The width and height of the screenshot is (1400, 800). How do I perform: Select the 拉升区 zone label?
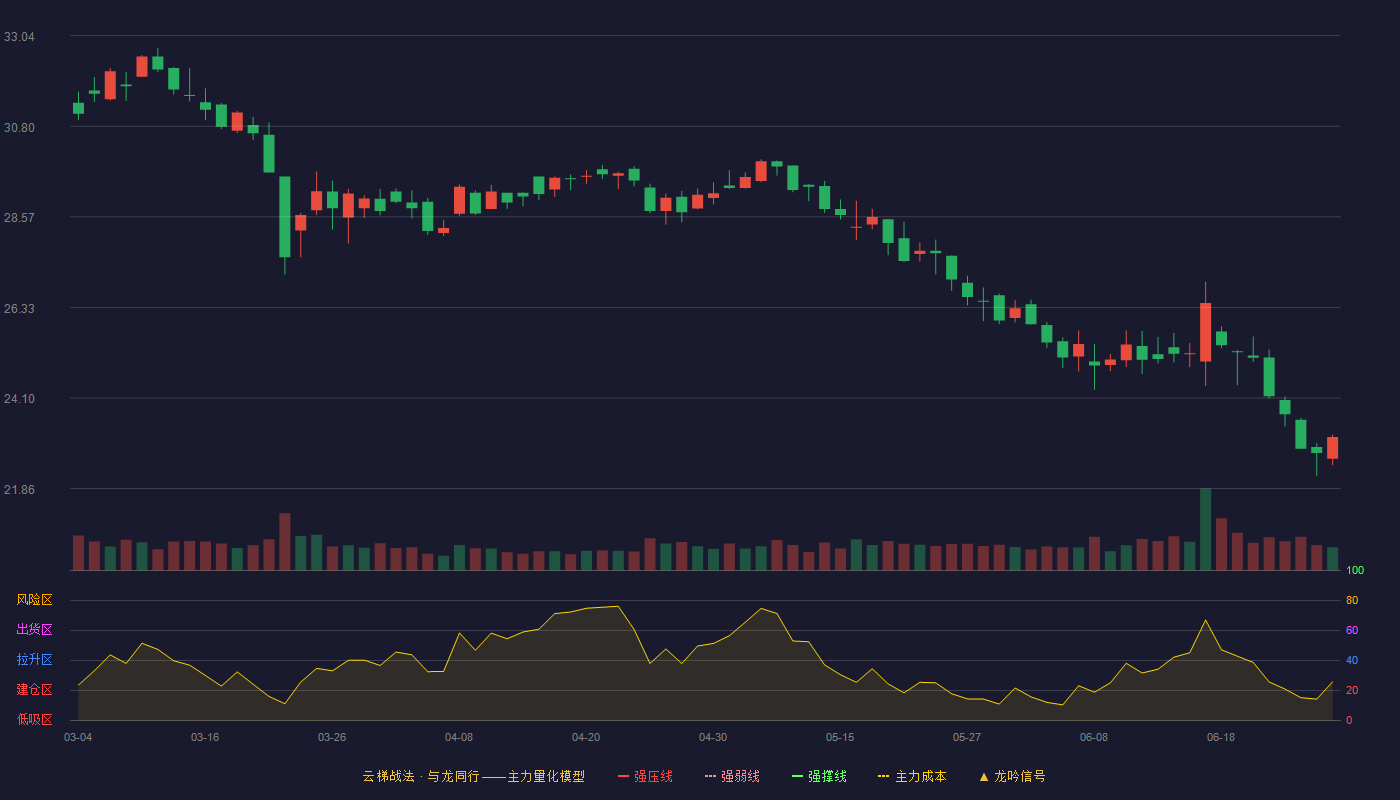(x=35, y=660)
